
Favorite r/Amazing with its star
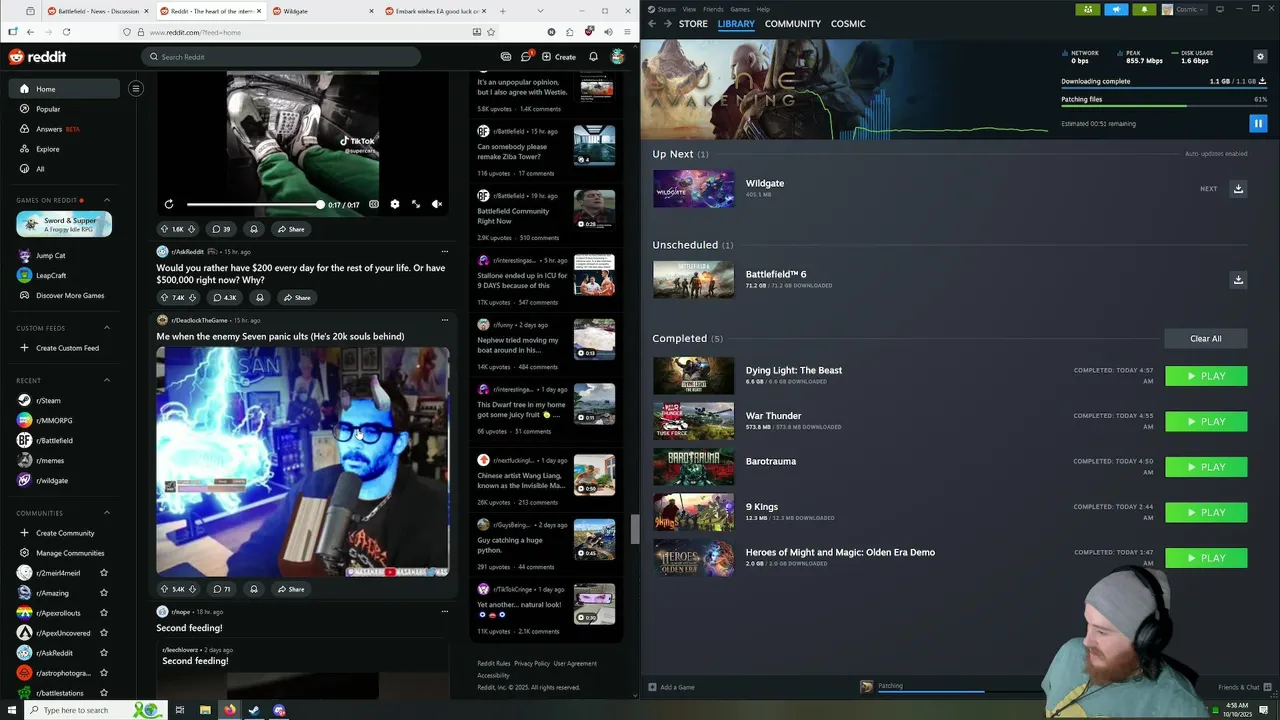point(104,593)
